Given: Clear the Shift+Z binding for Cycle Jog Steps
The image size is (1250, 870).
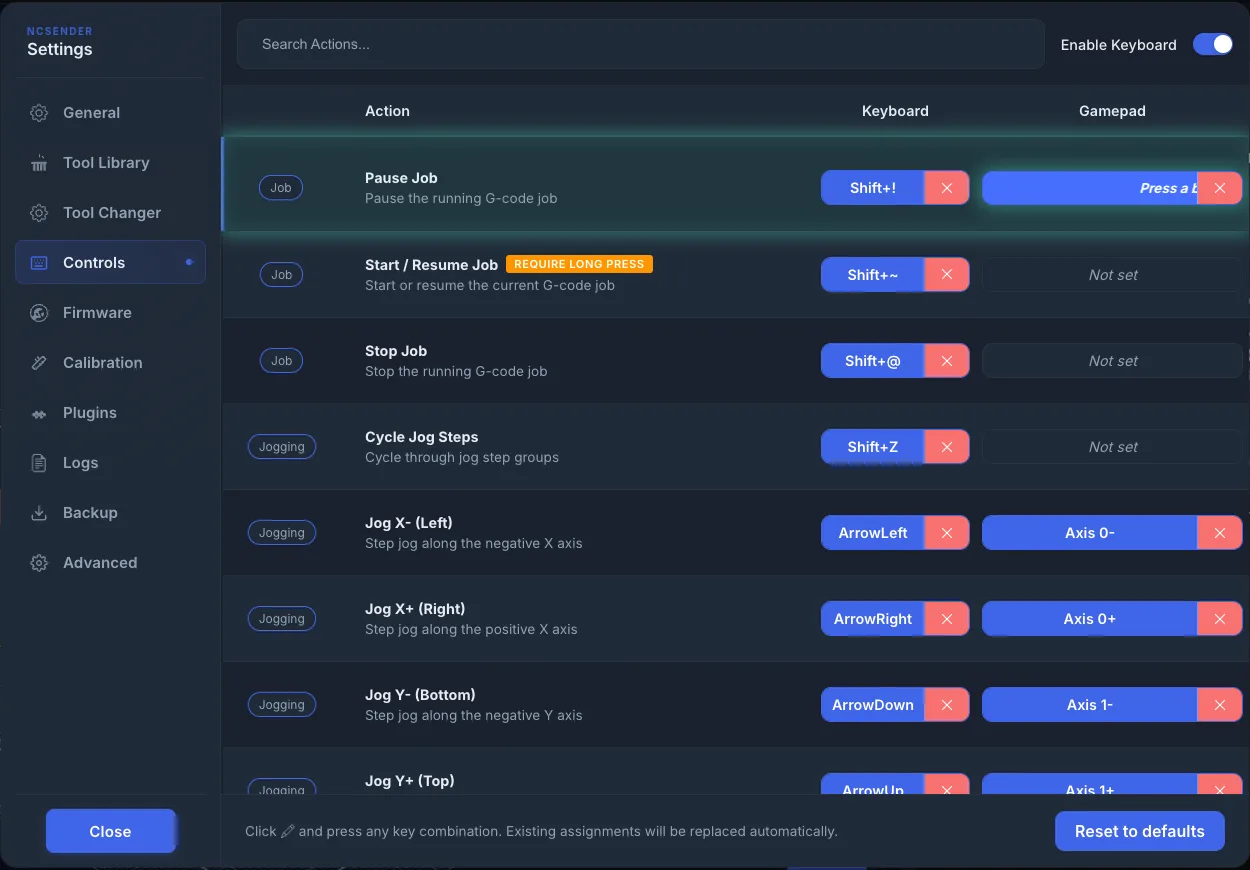Looking at the screenshot, I should tap(947, 447).
